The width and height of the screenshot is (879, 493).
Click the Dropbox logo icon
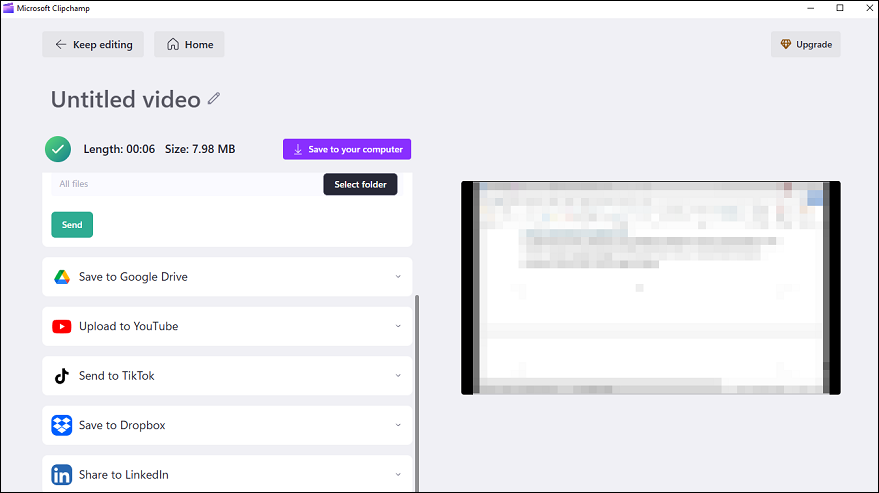(62, 425)
